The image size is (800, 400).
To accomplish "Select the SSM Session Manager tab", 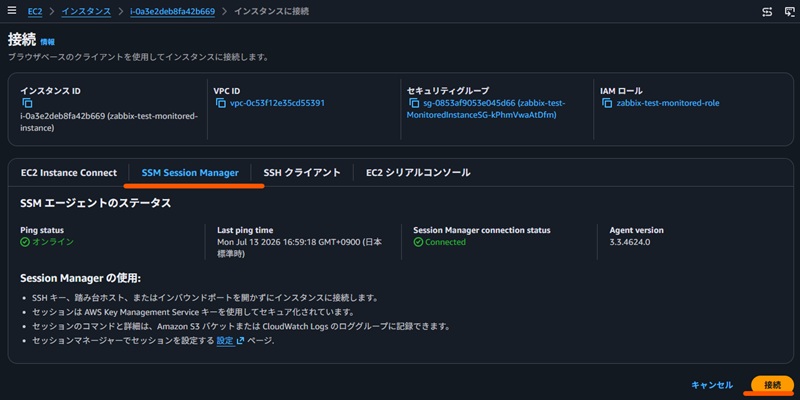I will click(190, 172).
